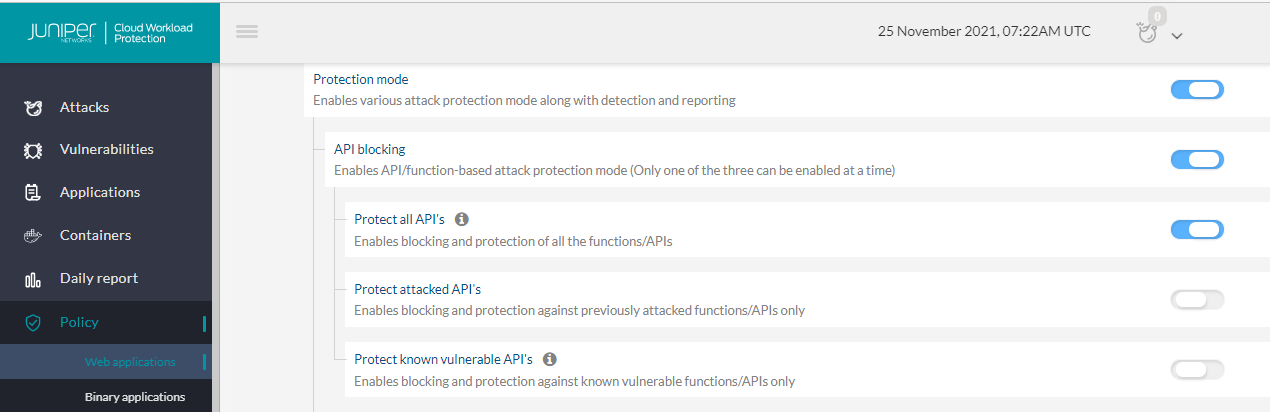Click the Containers docker icon
This screenshot has width=1270, height=412.
tap(32, 236)
